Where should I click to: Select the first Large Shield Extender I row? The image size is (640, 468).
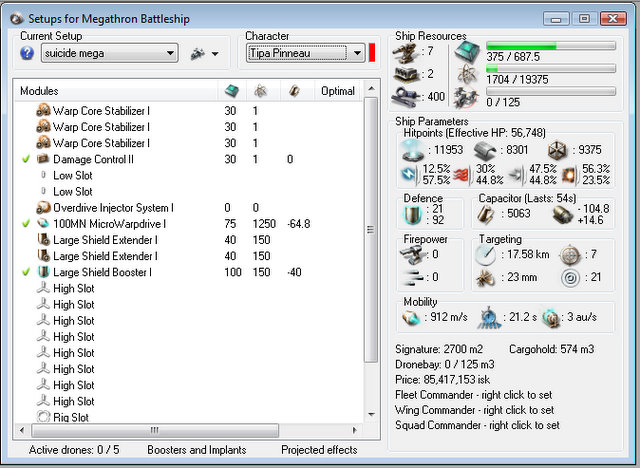(x=188, y=240)
